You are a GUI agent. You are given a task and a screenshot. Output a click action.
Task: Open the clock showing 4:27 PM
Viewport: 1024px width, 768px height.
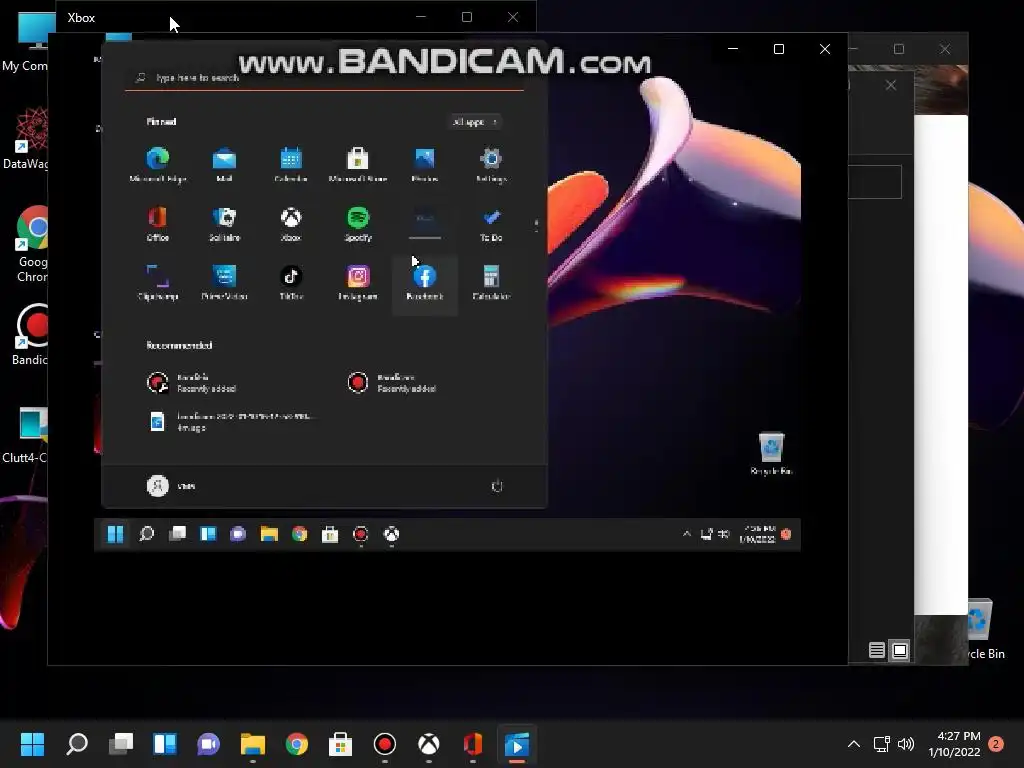[x=954, y=744]
